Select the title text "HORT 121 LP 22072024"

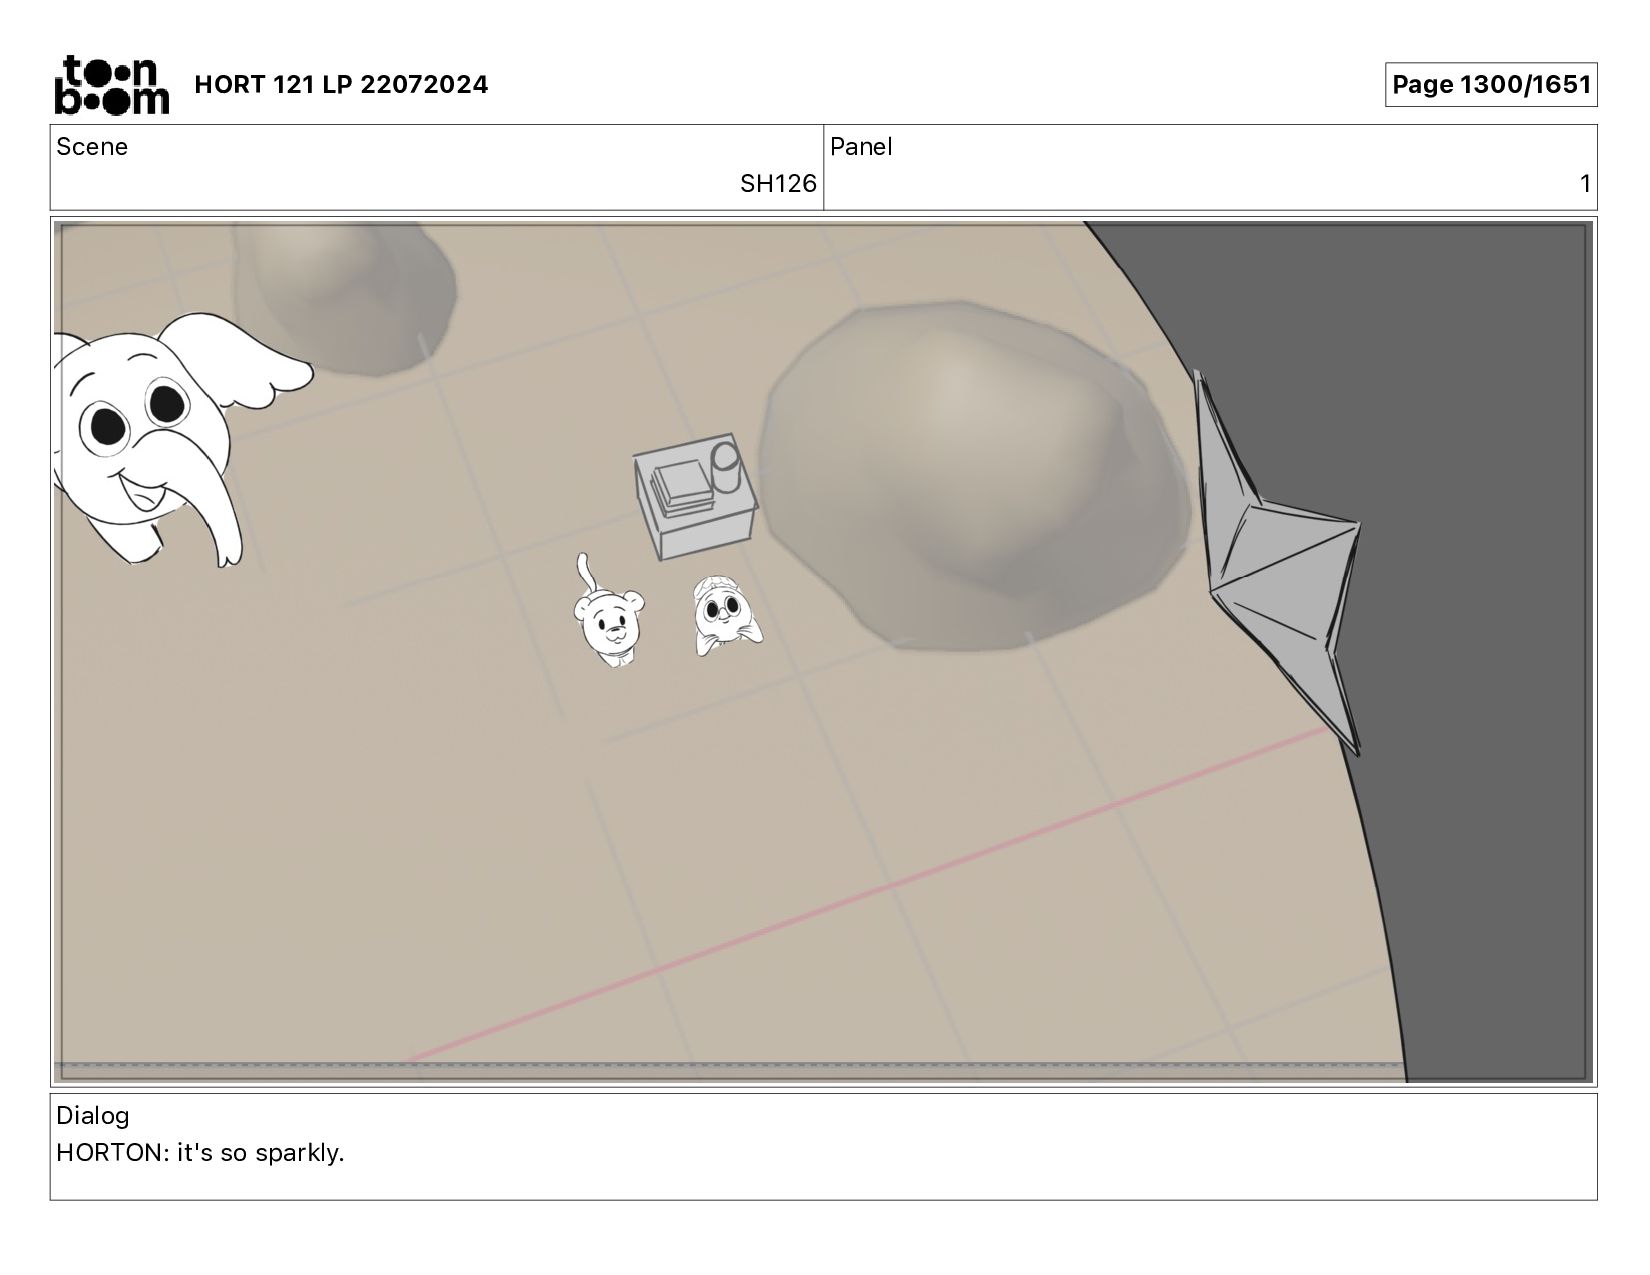tap(341, 85)
